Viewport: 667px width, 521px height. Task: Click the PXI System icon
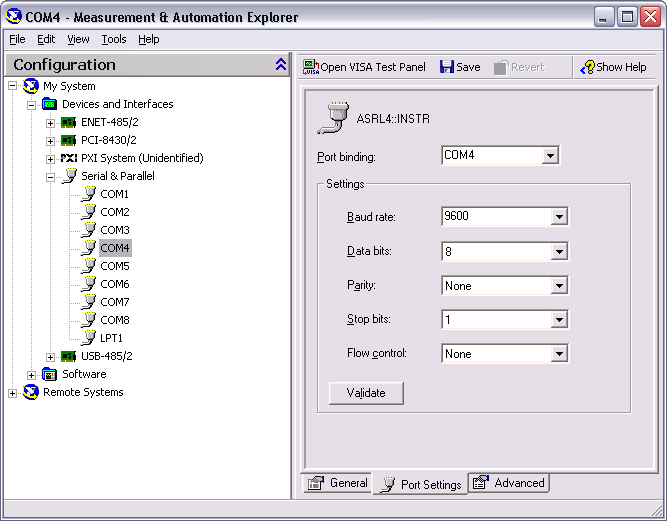(x=69, y=158)
